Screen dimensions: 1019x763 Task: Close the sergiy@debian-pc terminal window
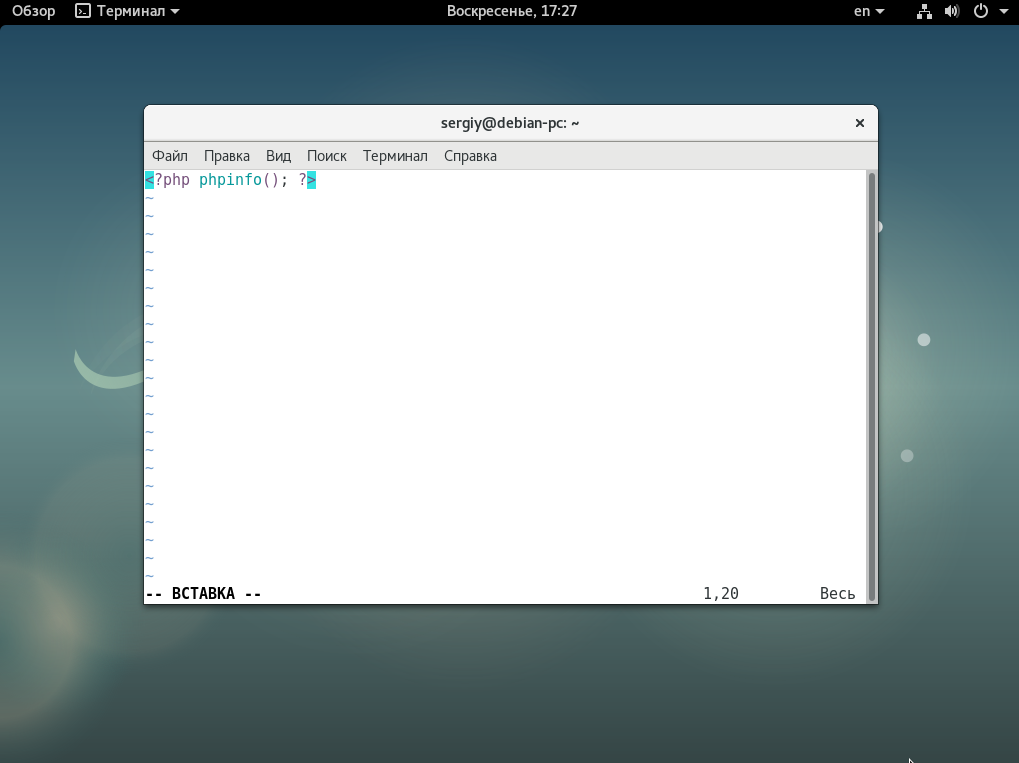pos(859,123)
